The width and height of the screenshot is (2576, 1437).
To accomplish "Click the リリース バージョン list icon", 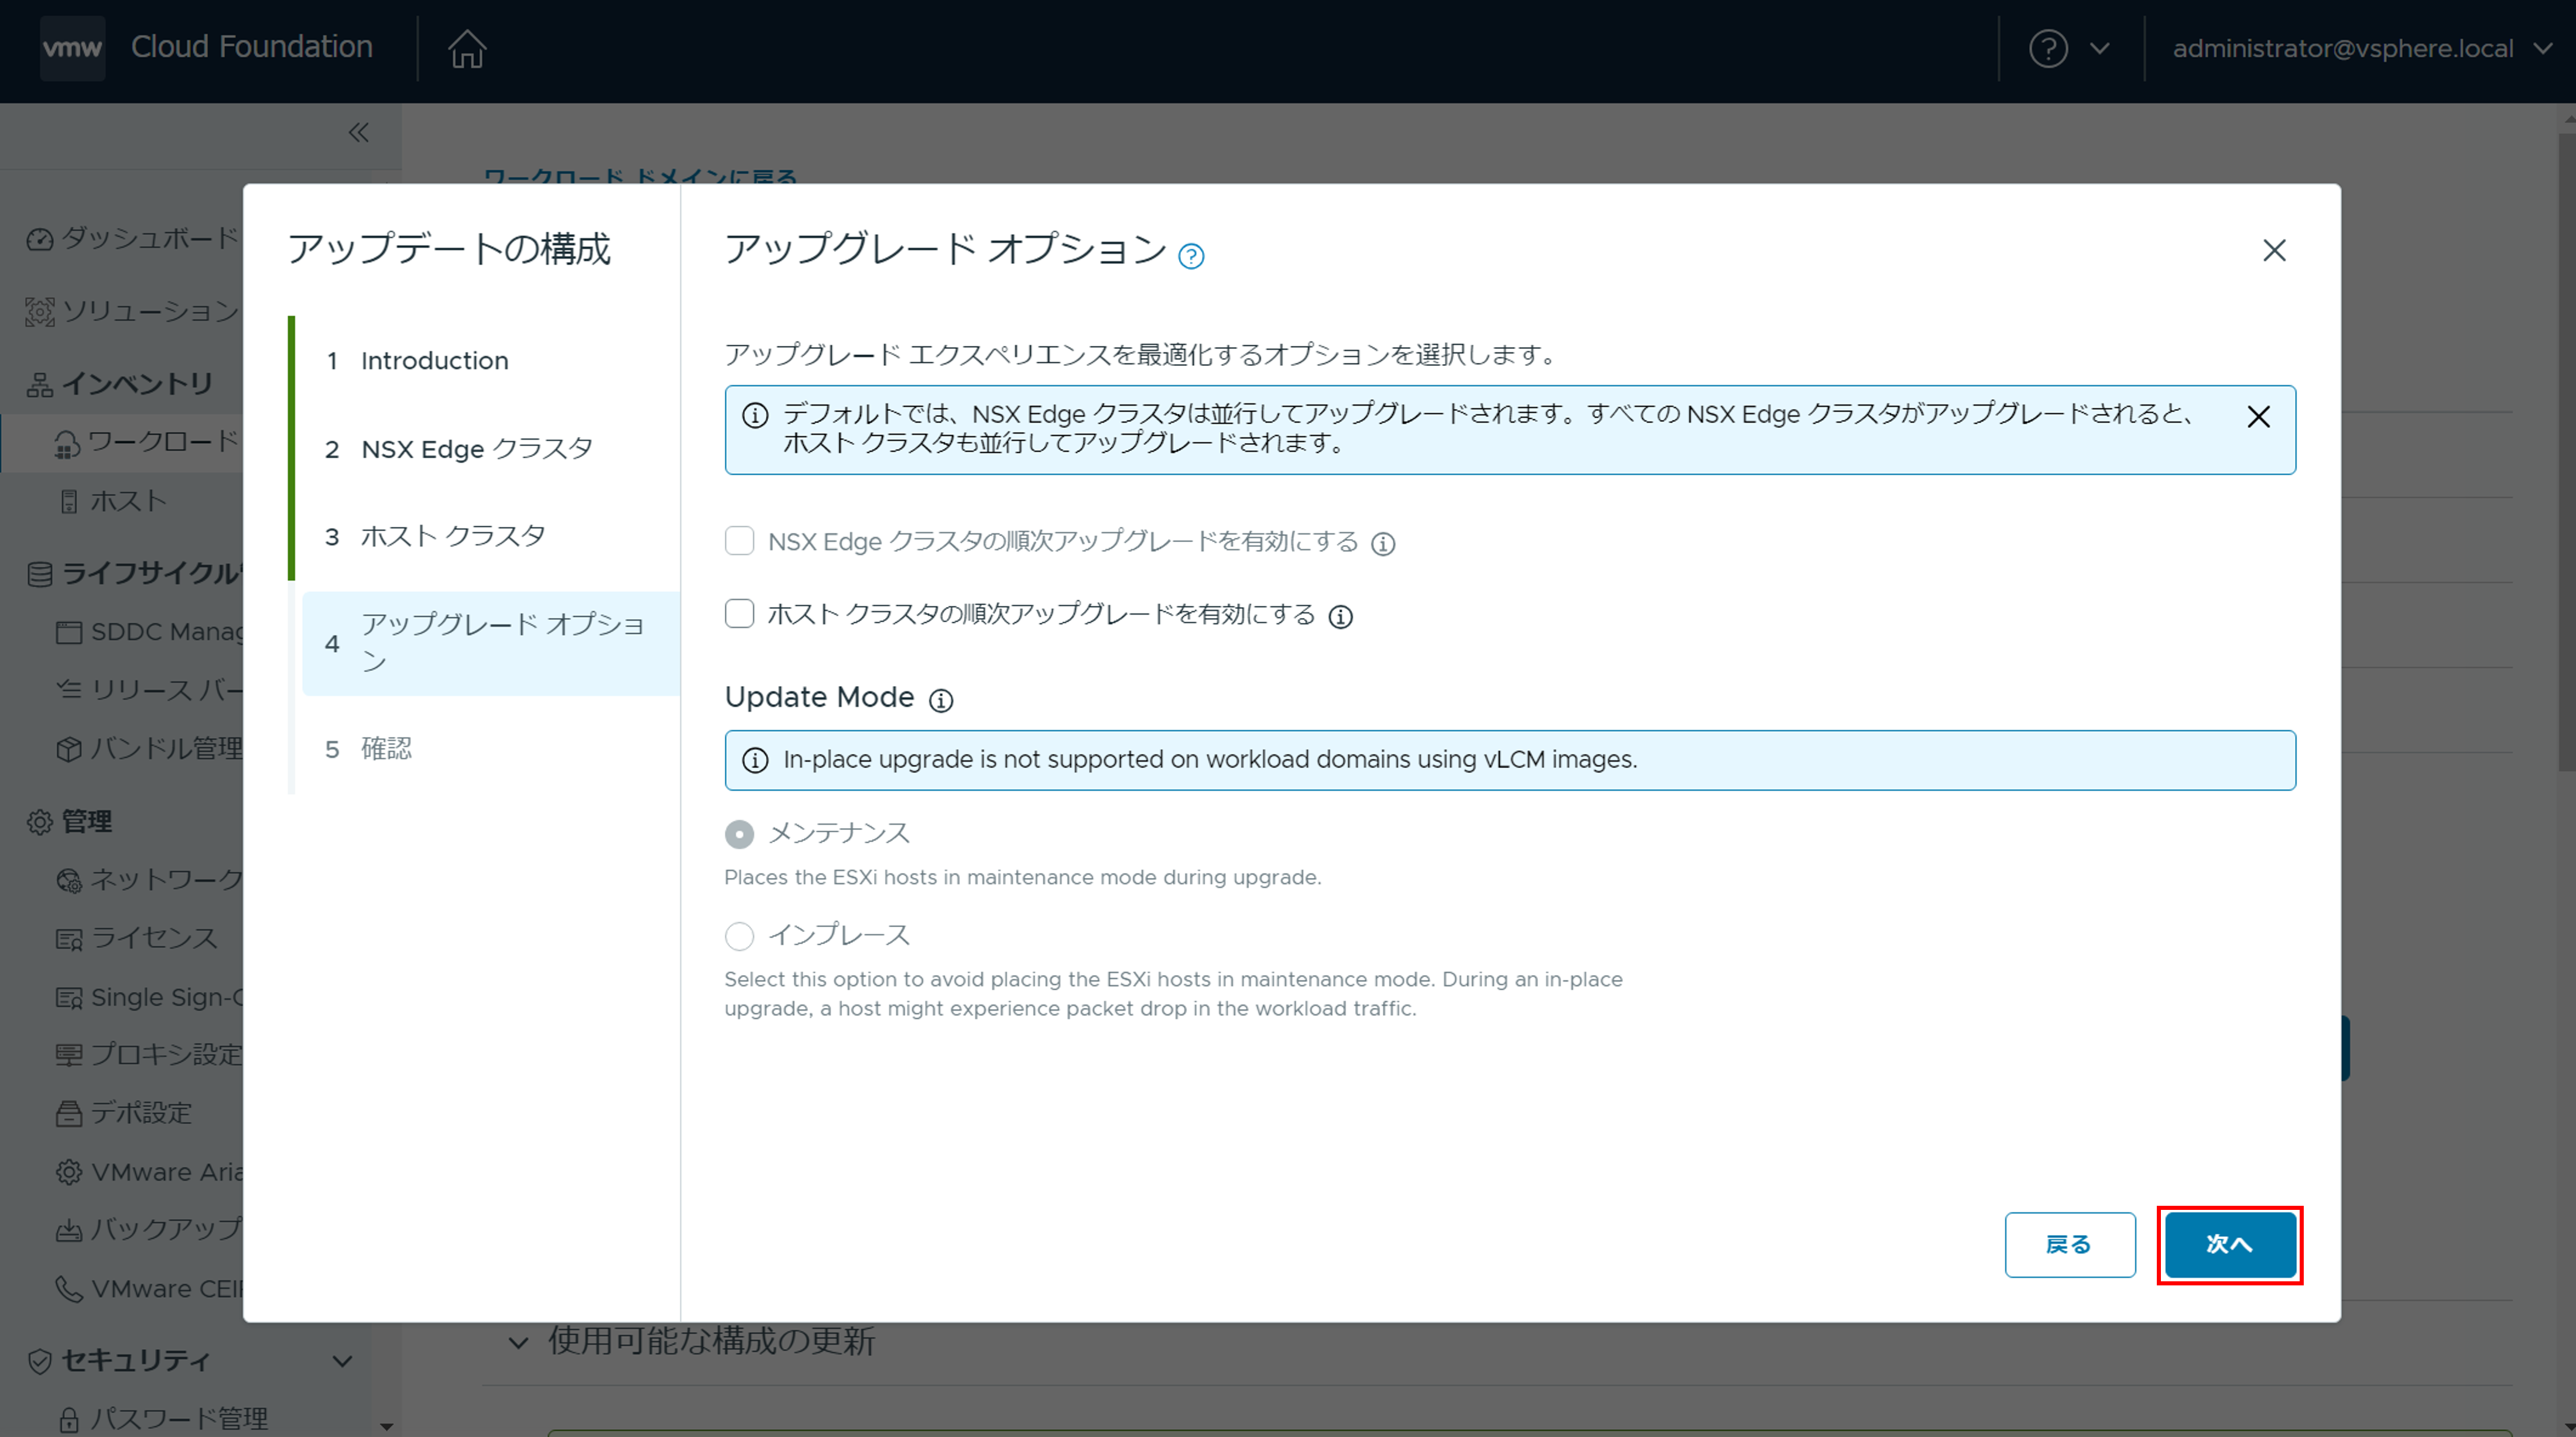I will click(x=69, y=690).
